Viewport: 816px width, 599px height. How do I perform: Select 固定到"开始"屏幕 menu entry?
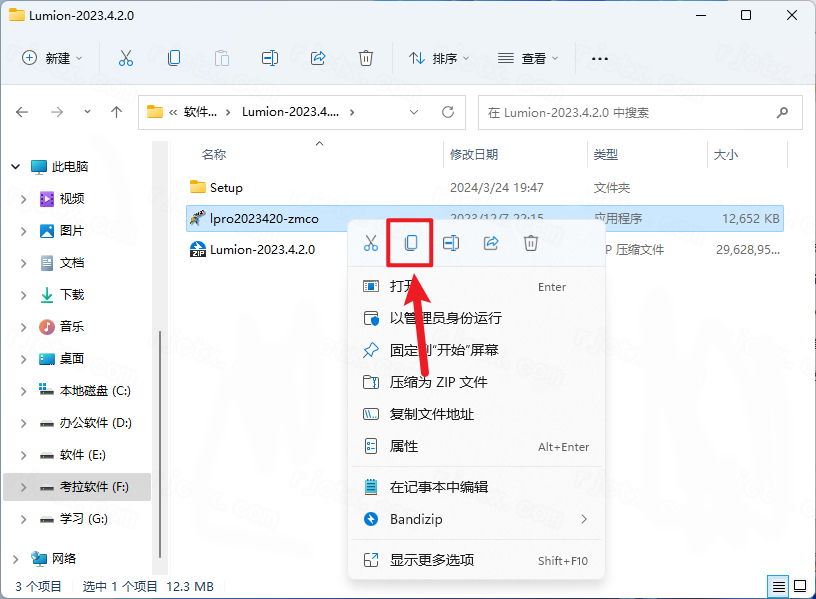[477, 350]
